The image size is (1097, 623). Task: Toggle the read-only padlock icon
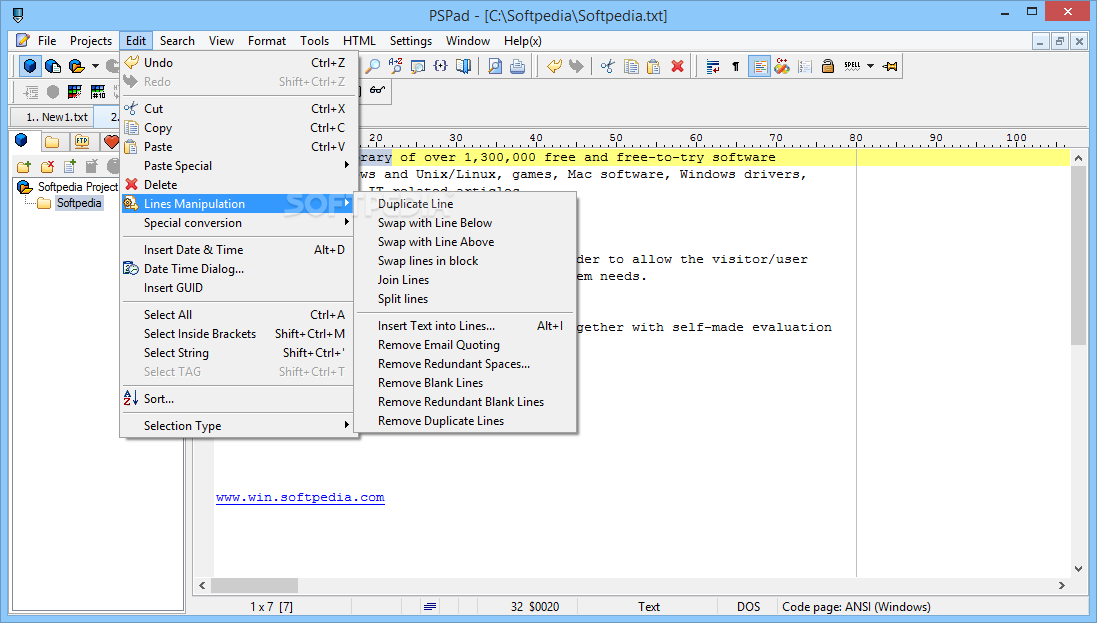828,66
